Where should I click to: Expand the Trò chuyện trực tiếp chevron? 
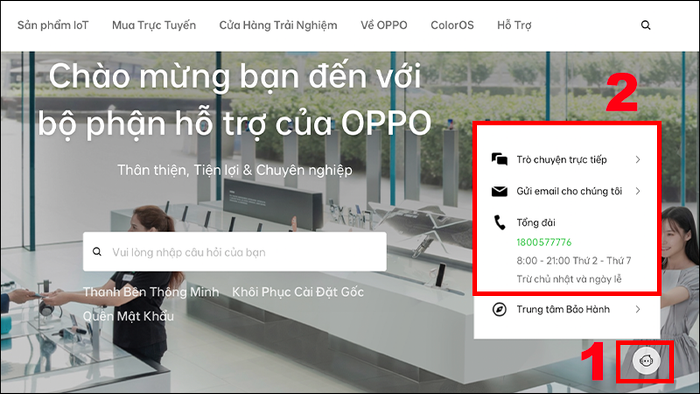point(638,159)
